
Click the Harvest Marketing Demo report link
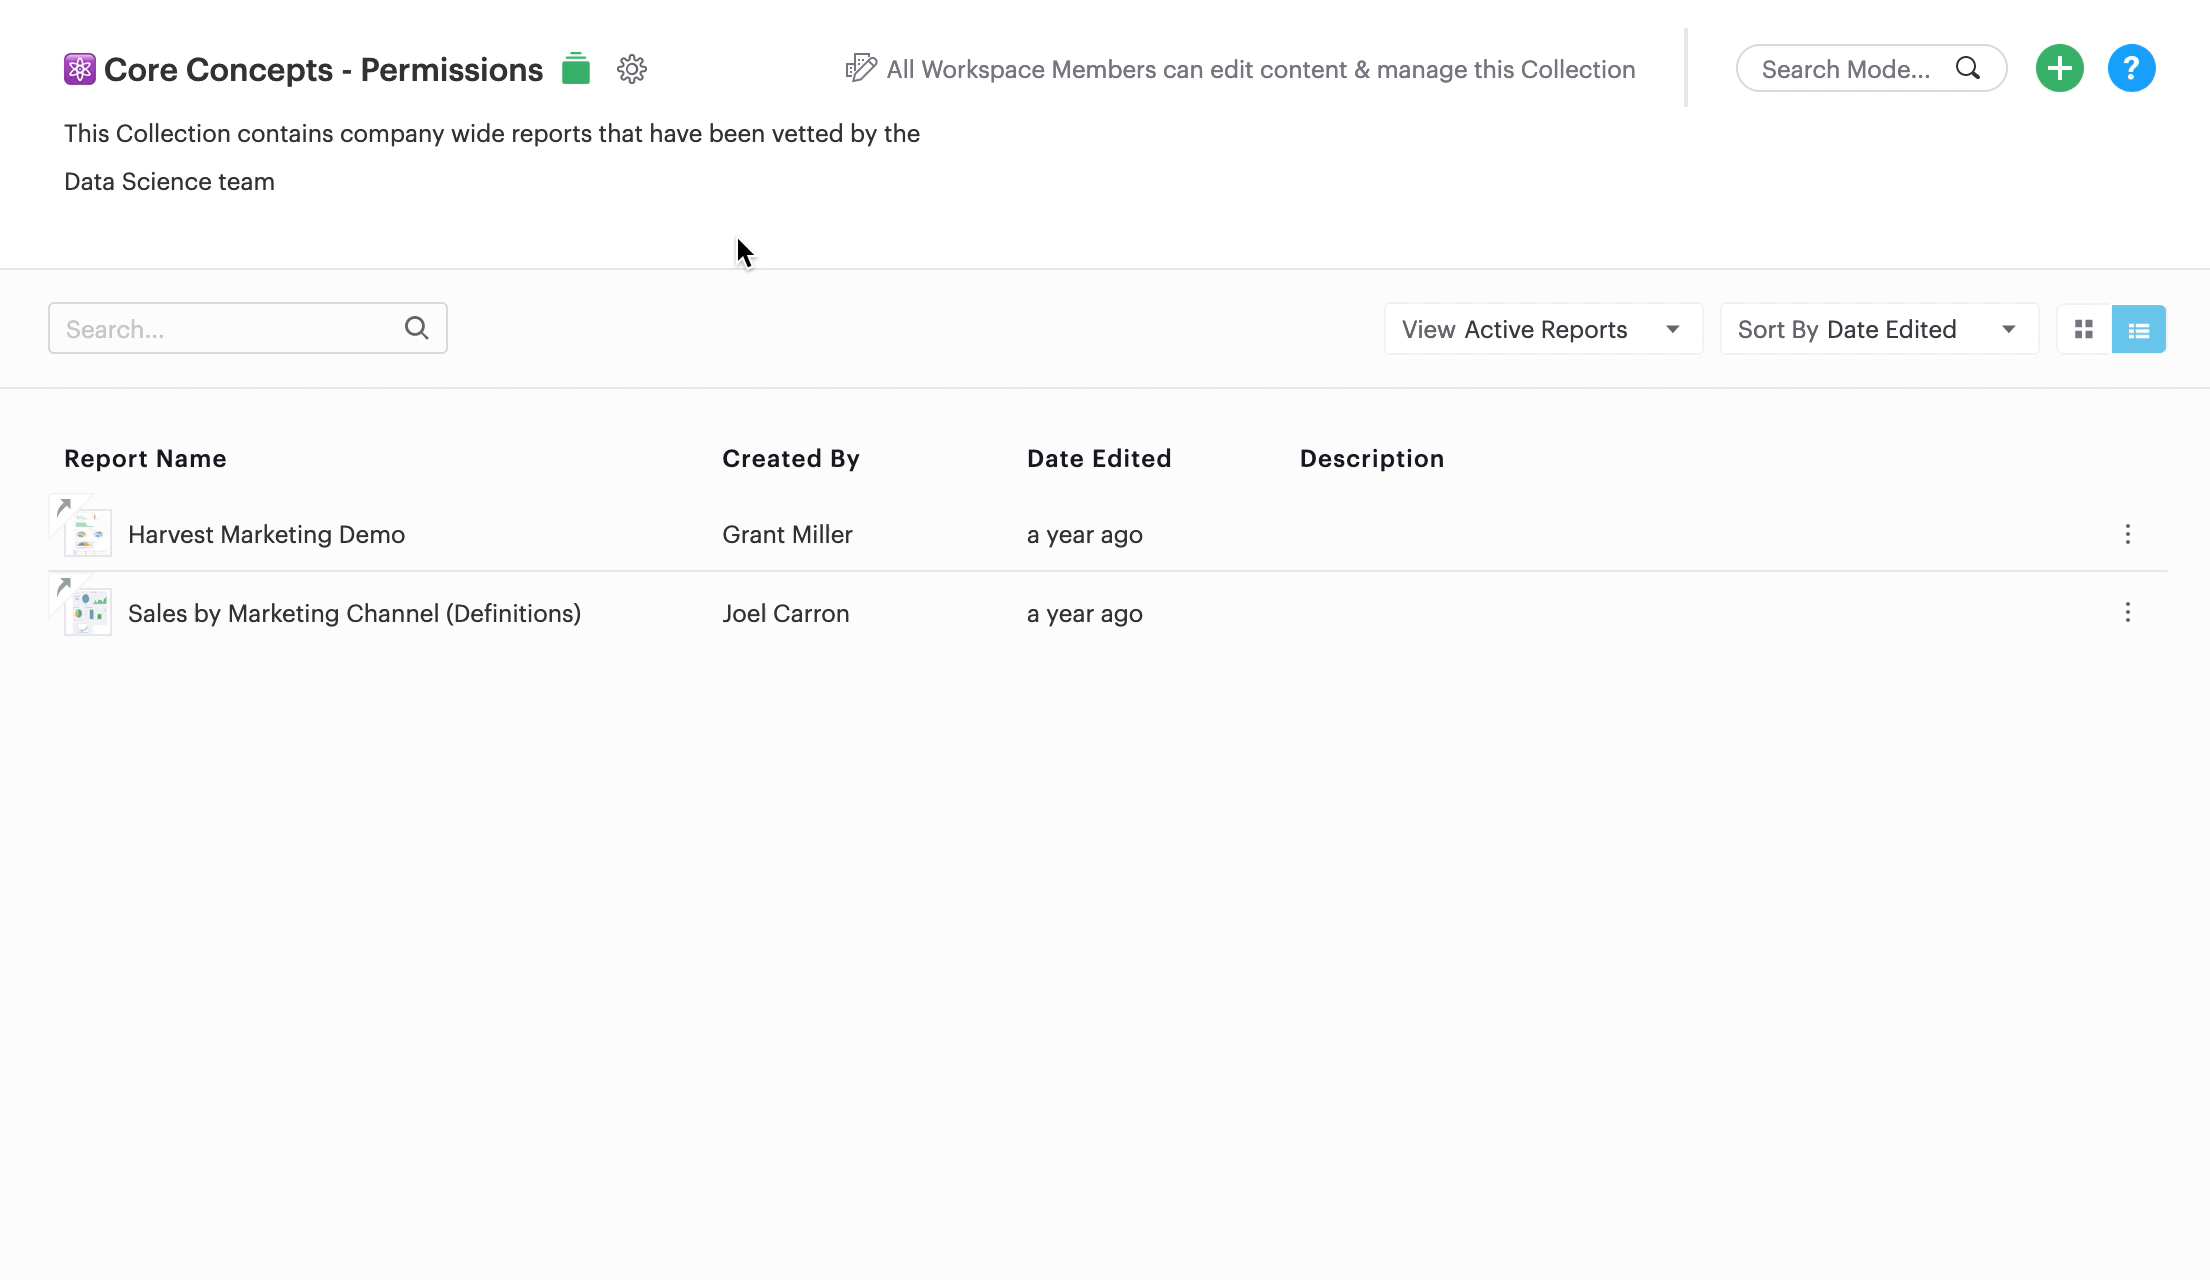pyautogui.click(x=267, y=535)
